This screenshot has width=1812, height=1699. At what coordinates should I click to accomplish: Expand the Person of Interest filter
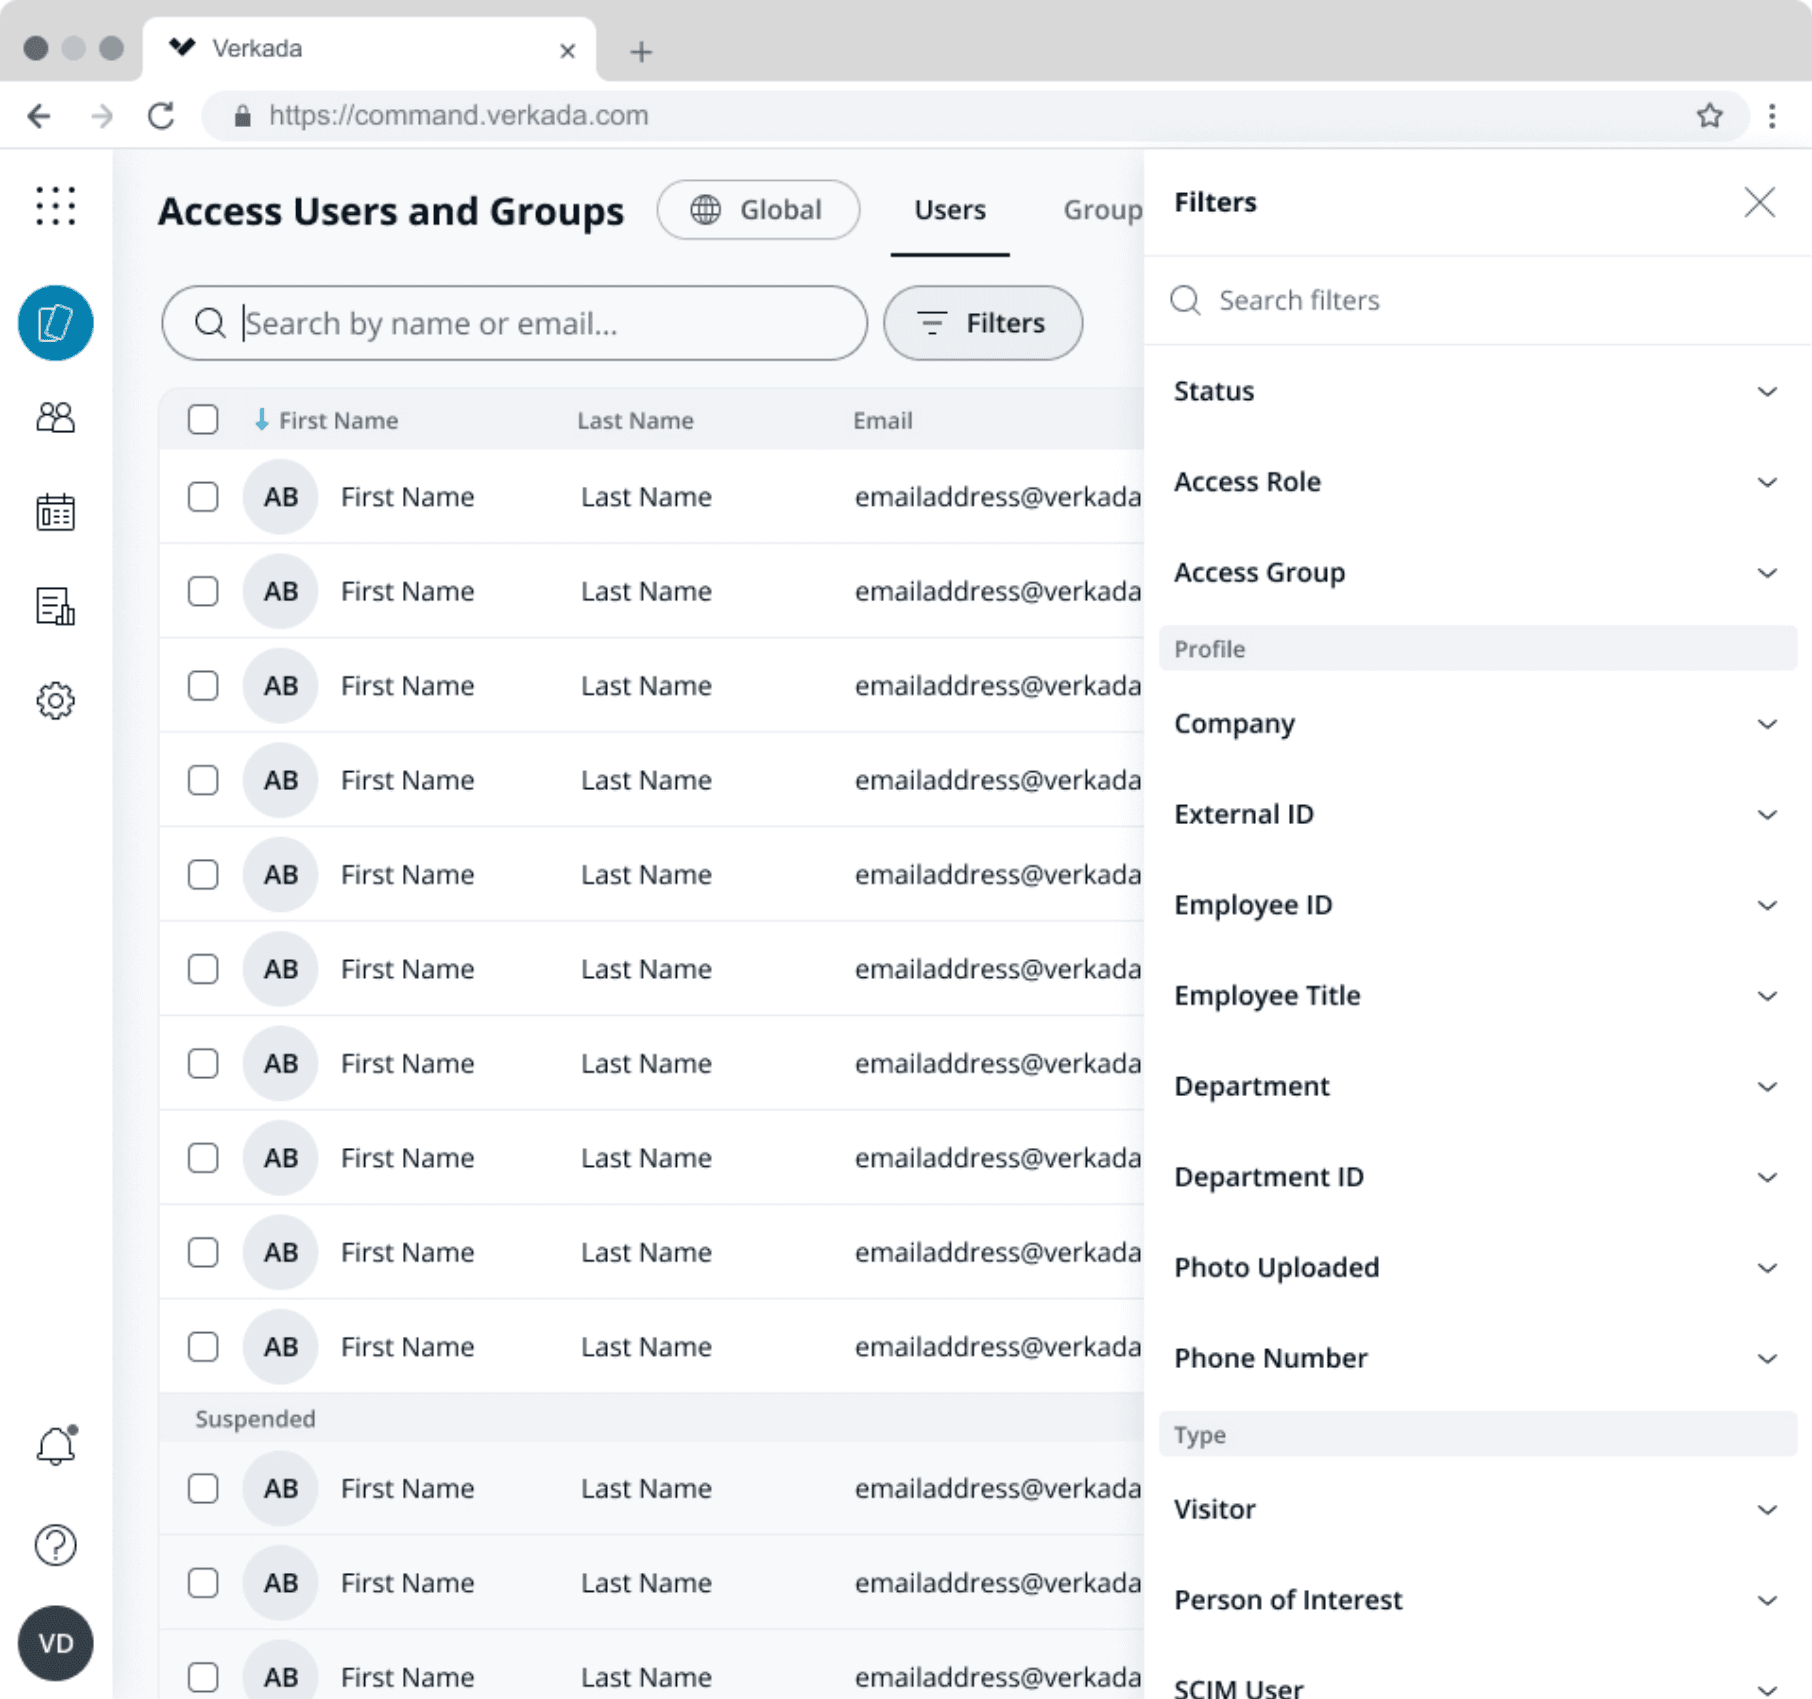[1477, 1600]
